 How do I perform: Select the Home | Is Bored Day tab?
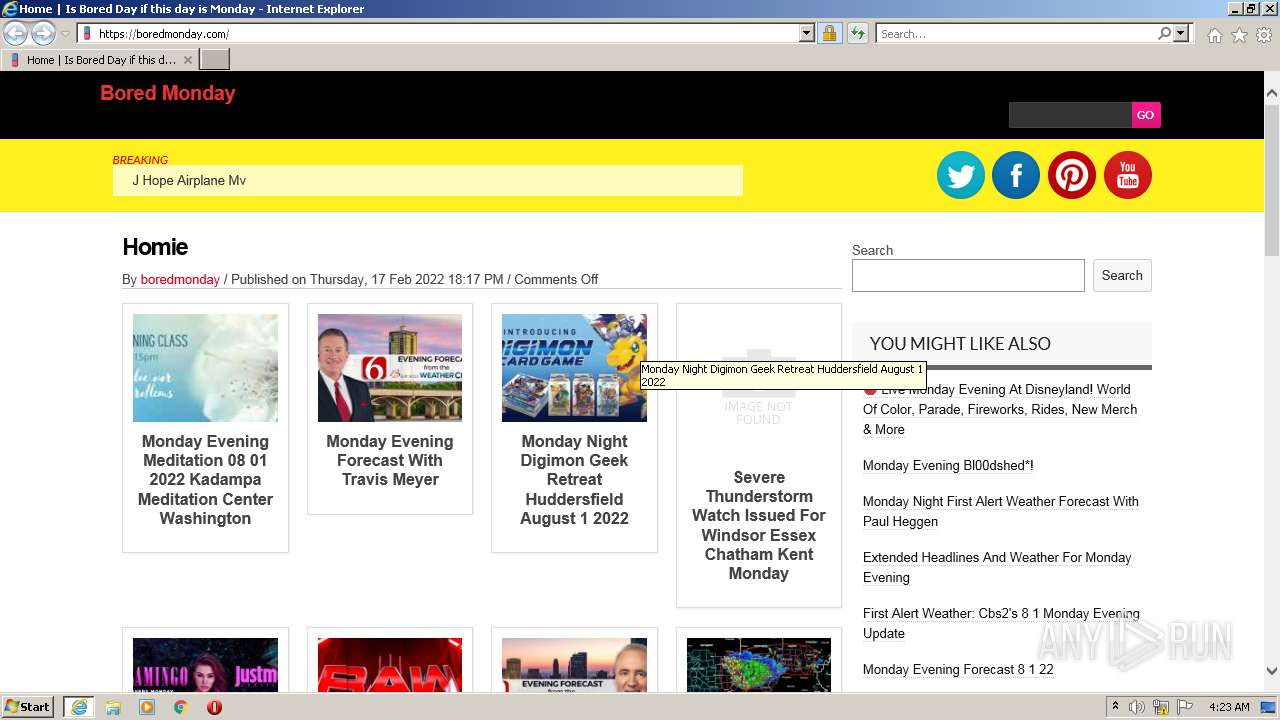click(100, 60)
